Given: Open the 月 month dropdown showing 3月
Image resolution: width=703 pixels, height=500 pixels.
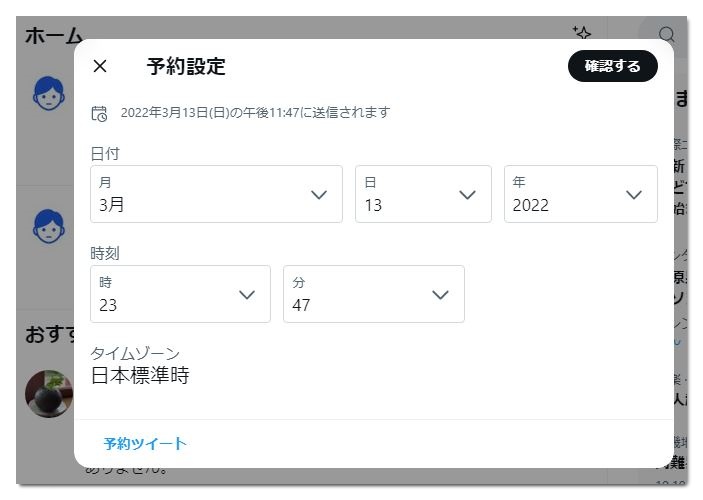Looking at the screenshot, I should click(216, 194).
